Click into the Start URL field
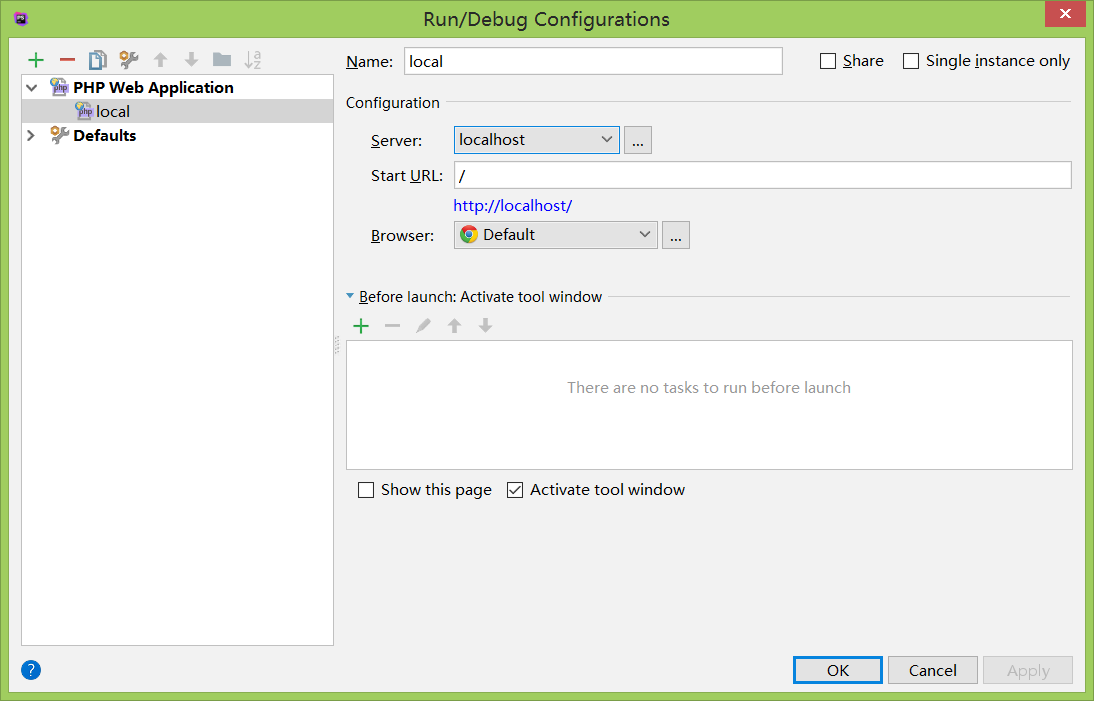This screenshot has height=727, width=1094. point(762,176)
